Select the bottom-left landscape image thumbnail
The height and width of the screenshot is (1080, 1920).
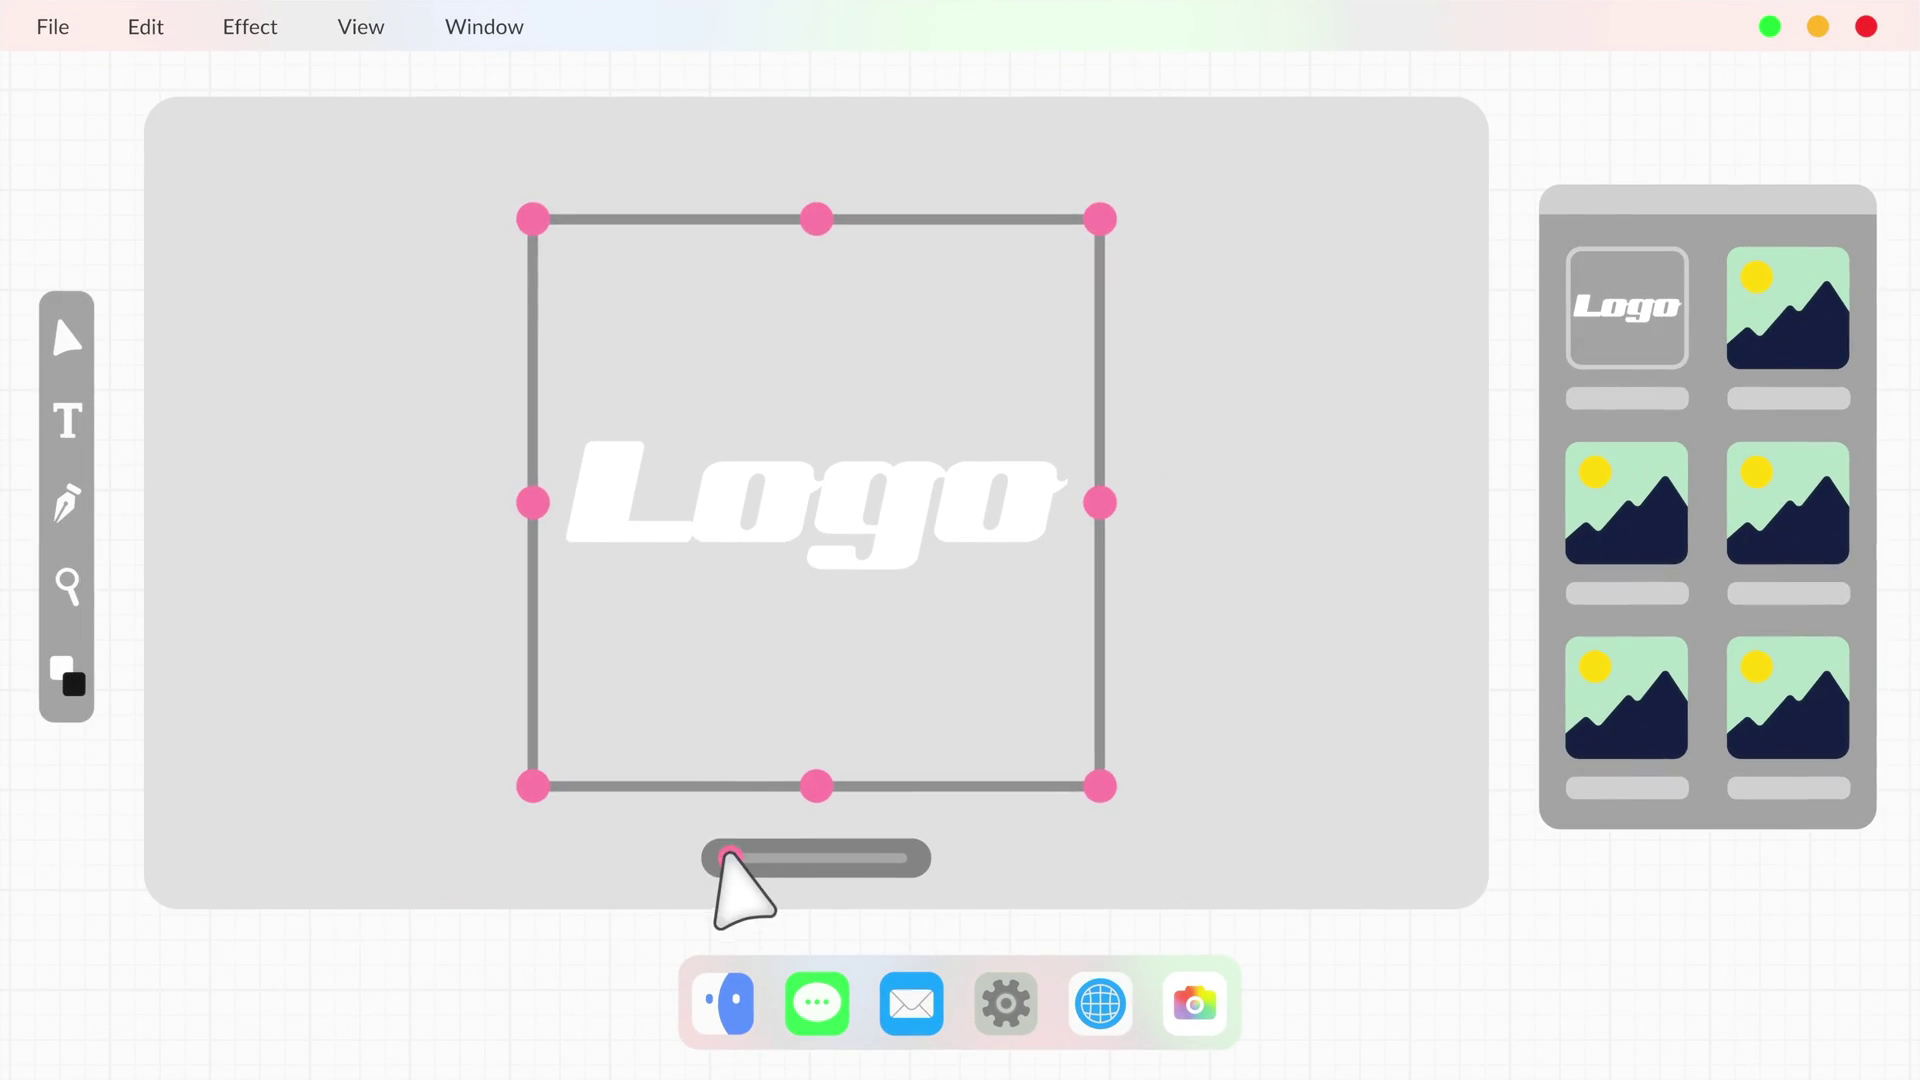(x=1626, y=698)
